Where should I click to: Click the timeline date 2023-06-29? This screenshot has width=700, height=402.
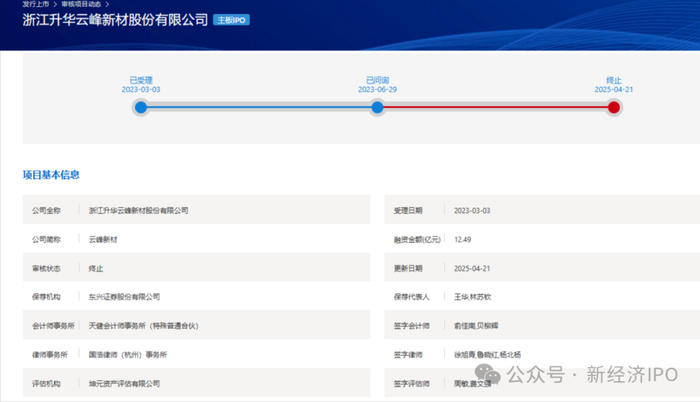377,89
